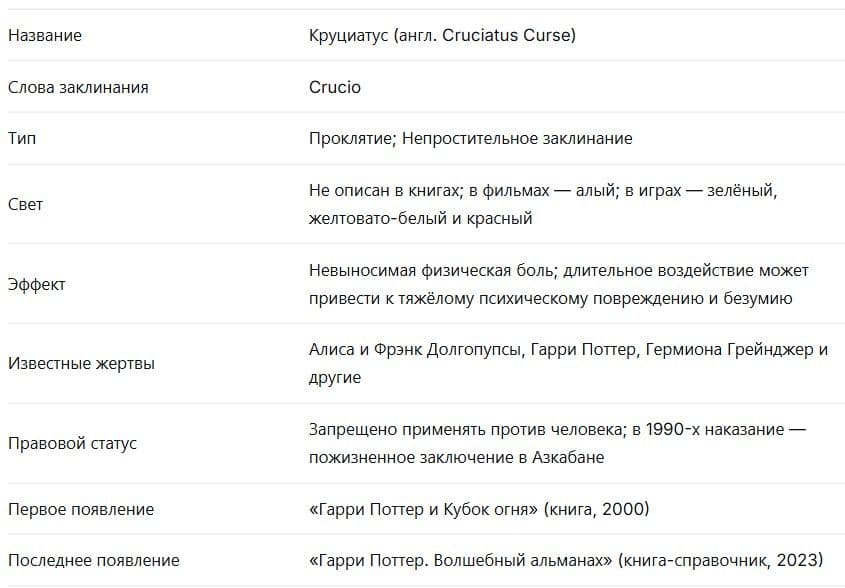Click 'пожизненное заключение в Азкабане' text
Viewport: 845px width, 588px height.
click(456, 458)
